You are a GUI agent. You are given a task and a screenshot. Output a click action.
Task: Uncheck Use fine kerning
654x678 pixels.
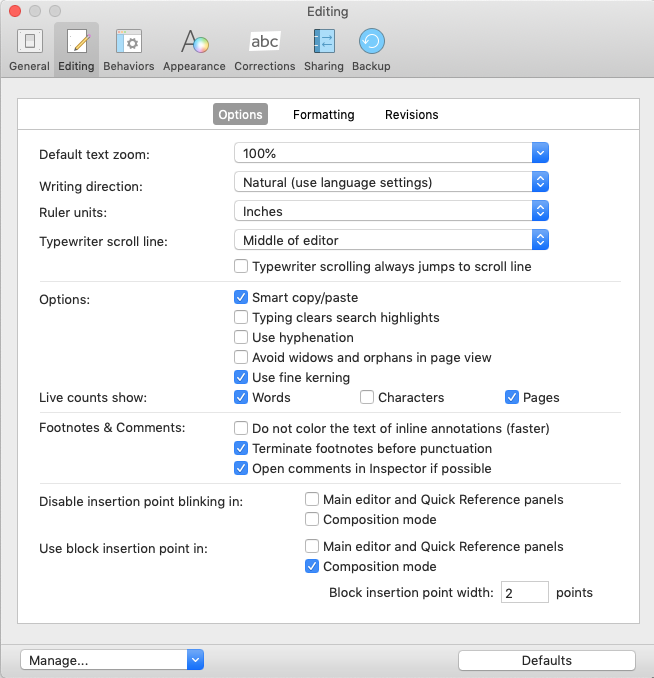click(241, 377)
